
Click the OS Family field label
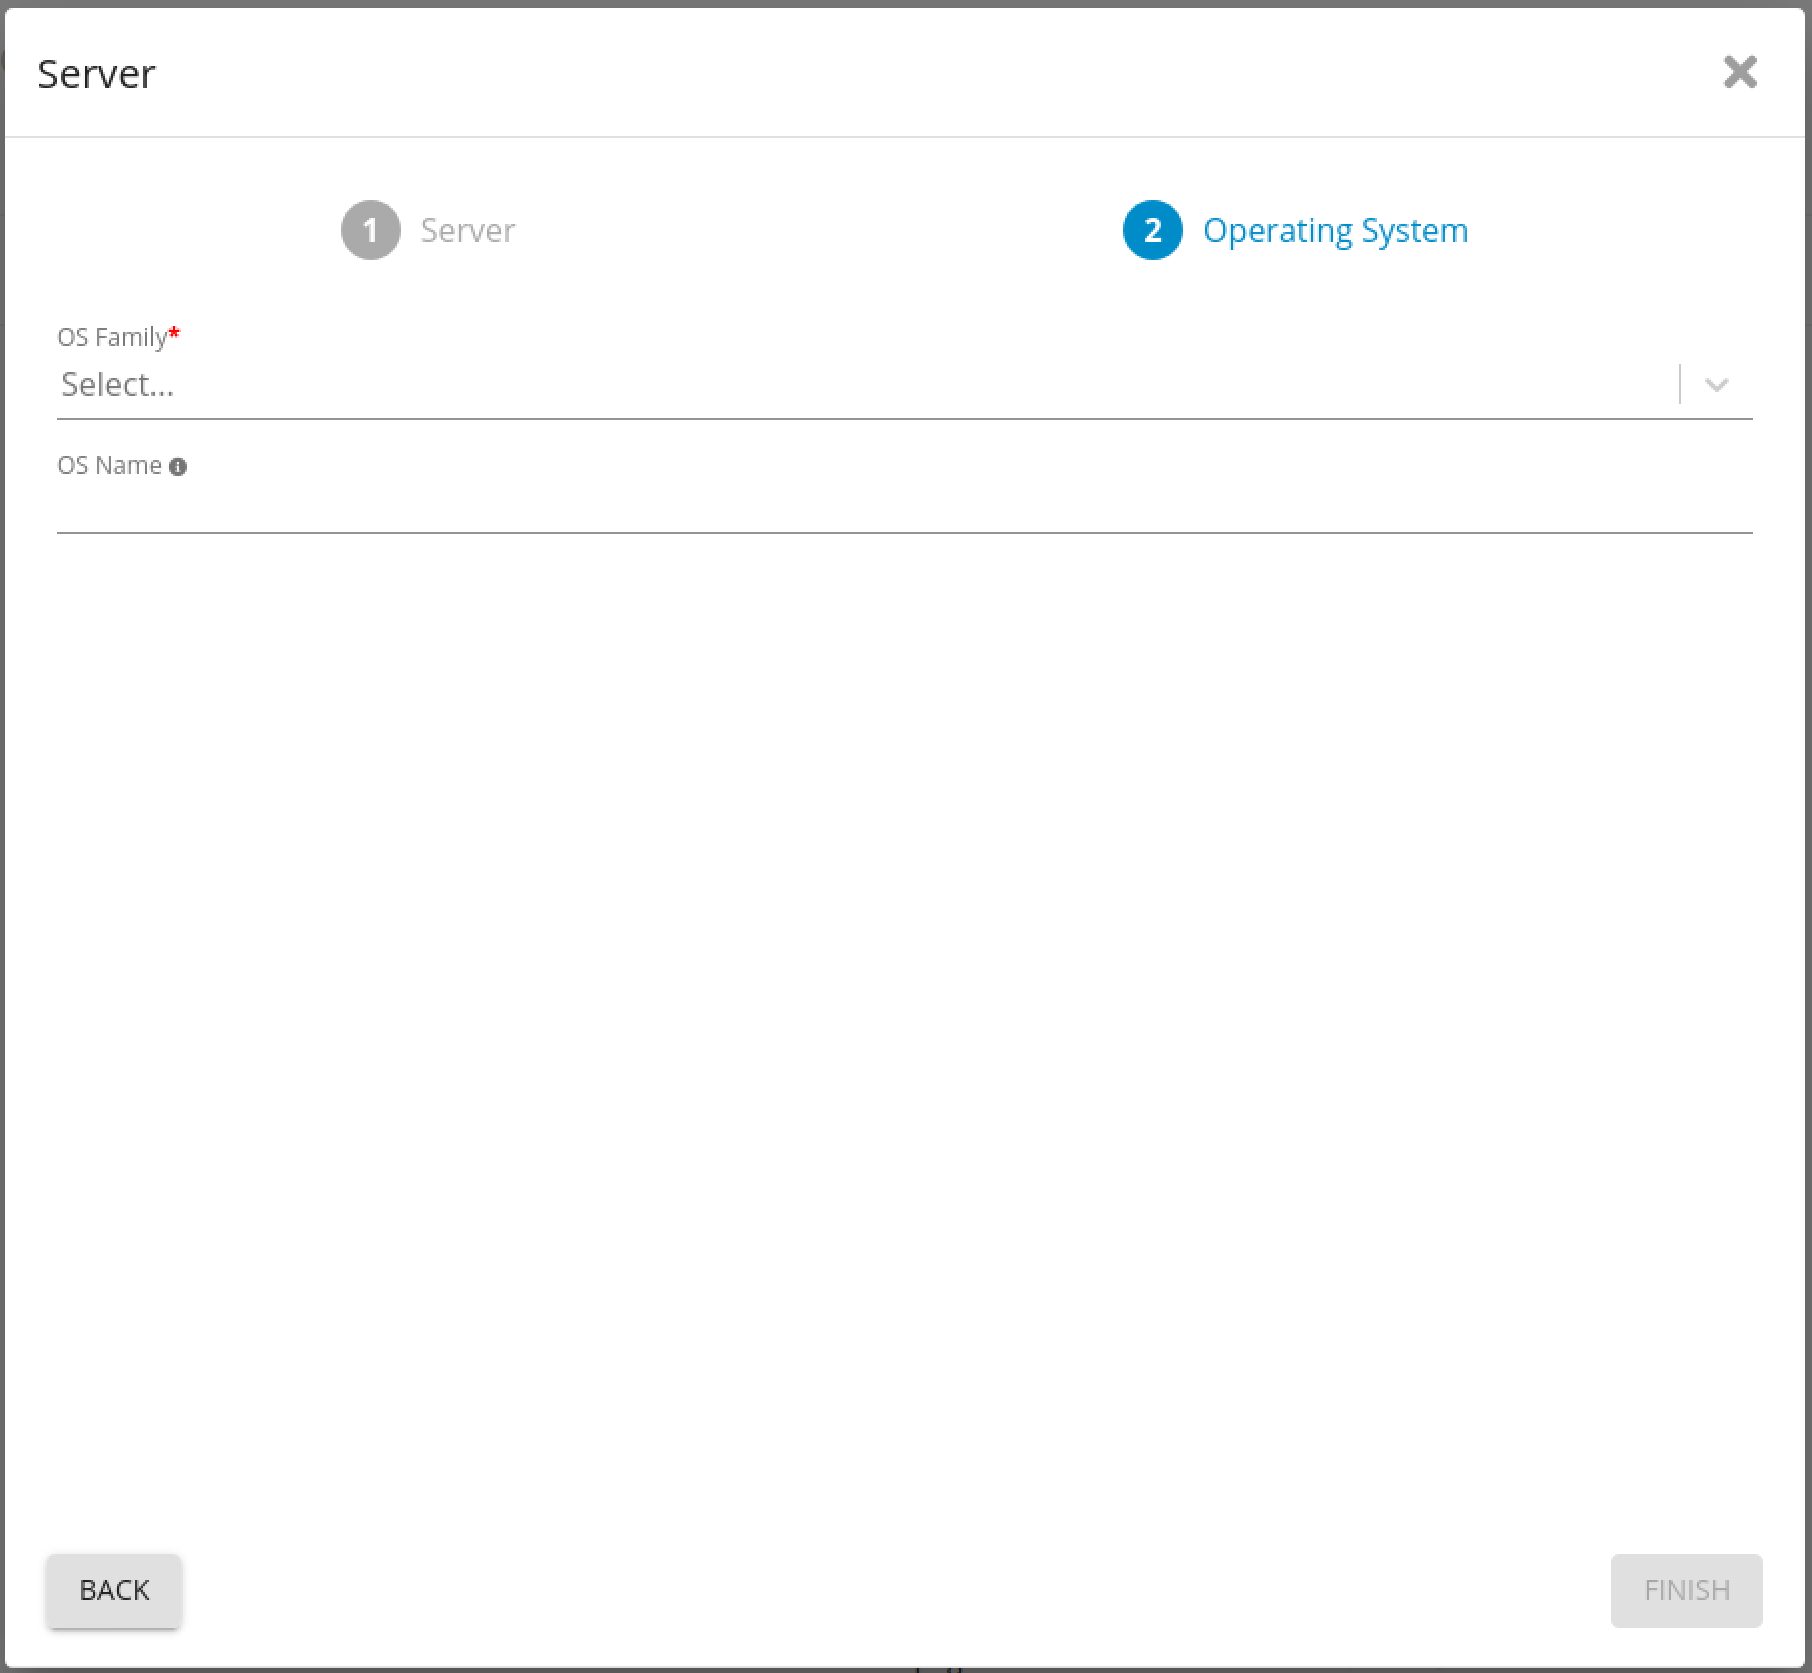pos(112,338)
